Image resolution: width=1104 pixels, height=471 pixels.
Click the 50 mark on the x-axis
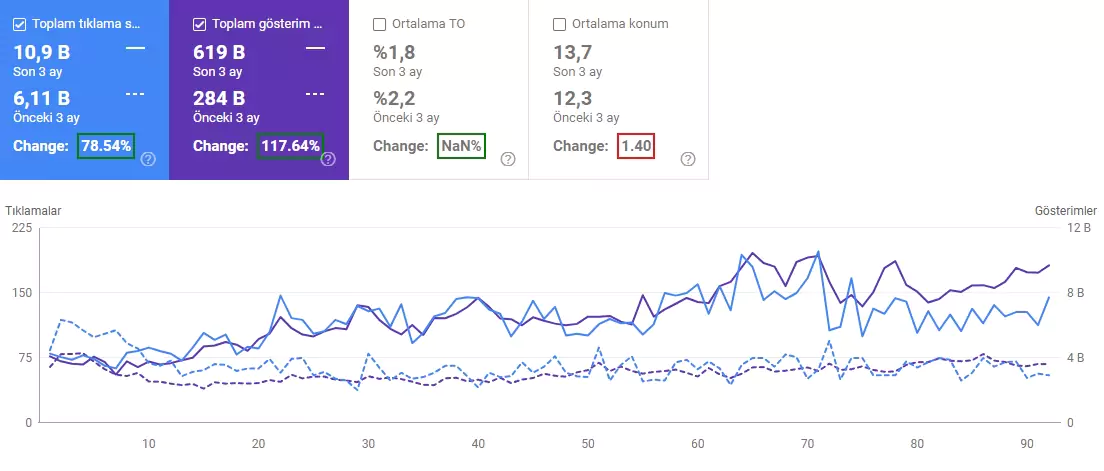click(588, 444)
